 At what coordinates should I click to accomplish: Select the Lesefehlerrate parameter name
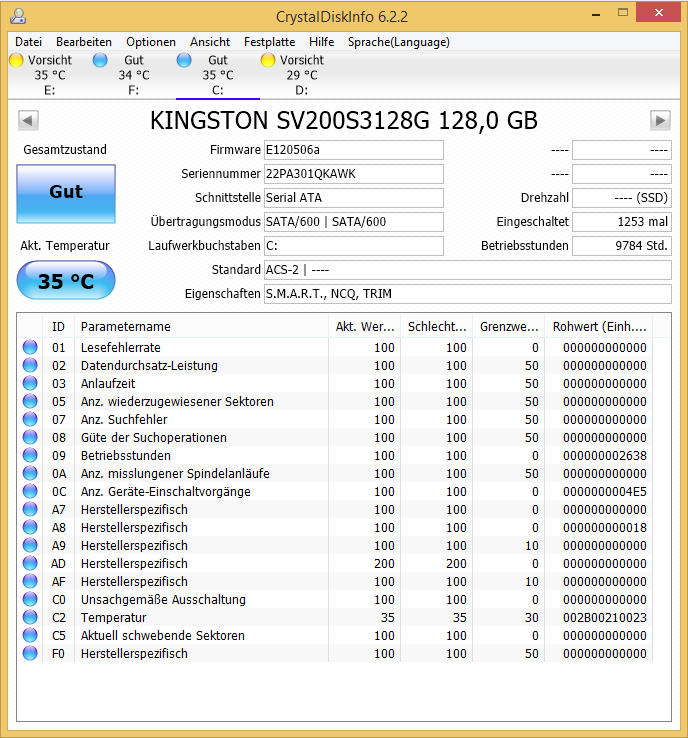120,347
